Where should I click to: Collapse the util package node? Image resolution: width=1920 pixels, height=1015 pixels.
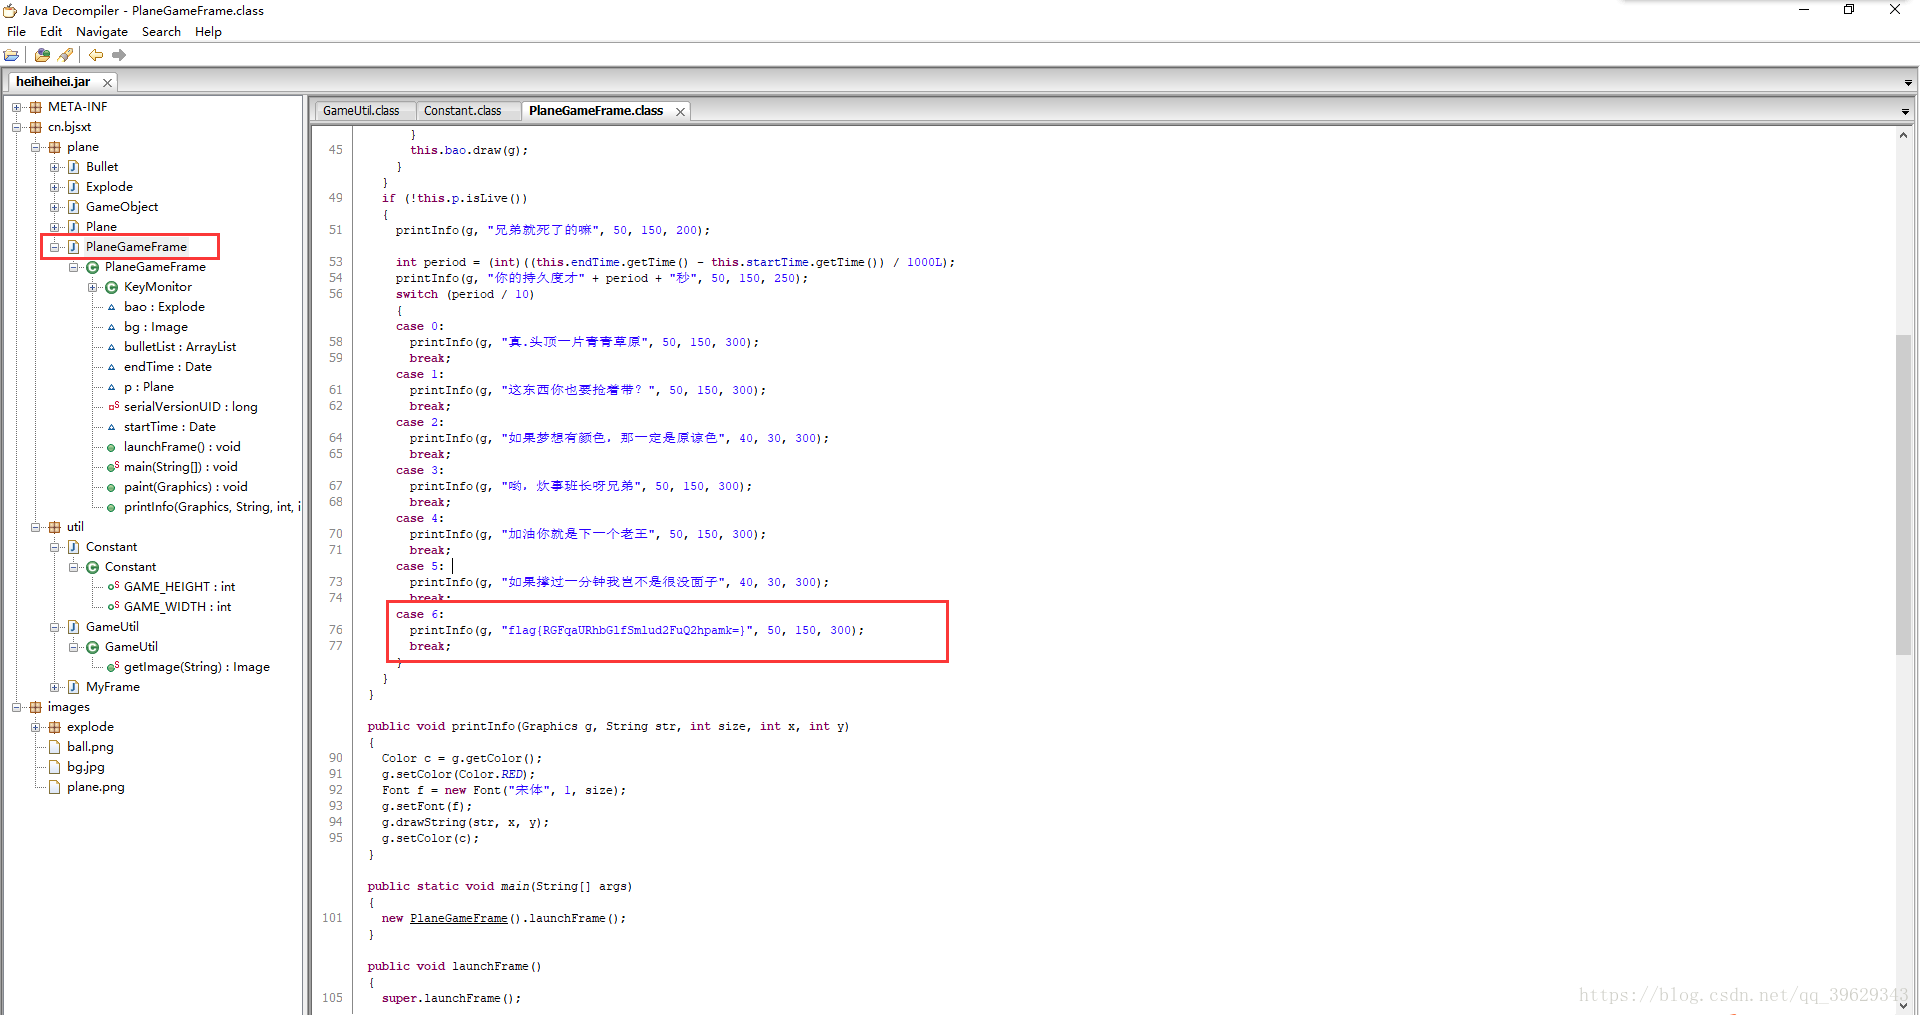[x=36, y=527]
